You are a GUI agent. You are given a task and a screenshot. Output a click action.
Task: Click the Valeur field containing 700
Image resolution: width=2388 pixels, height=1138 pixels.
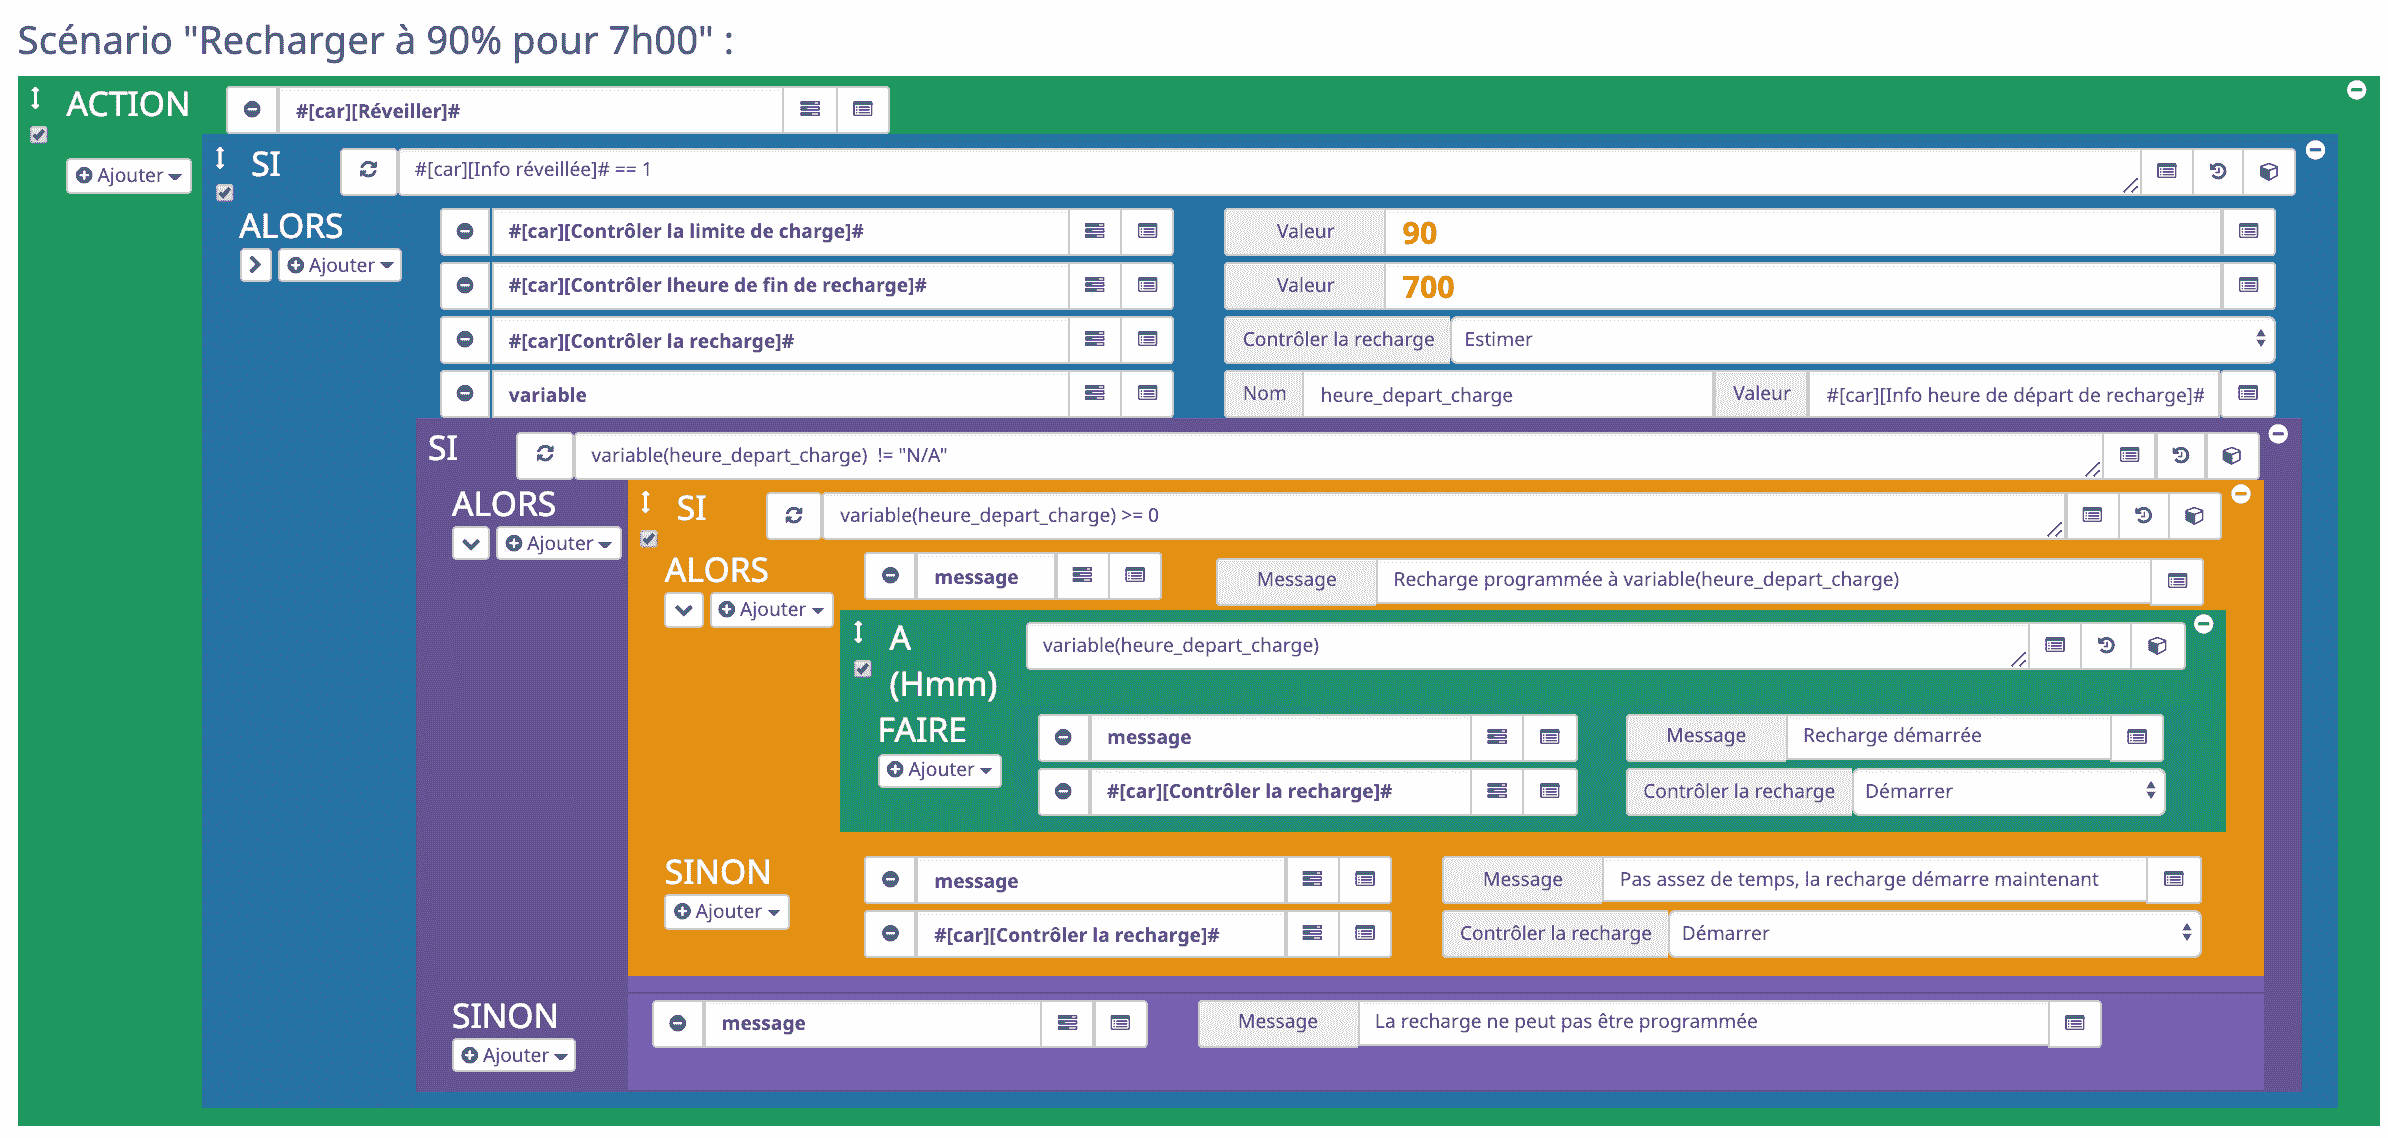1803,285
